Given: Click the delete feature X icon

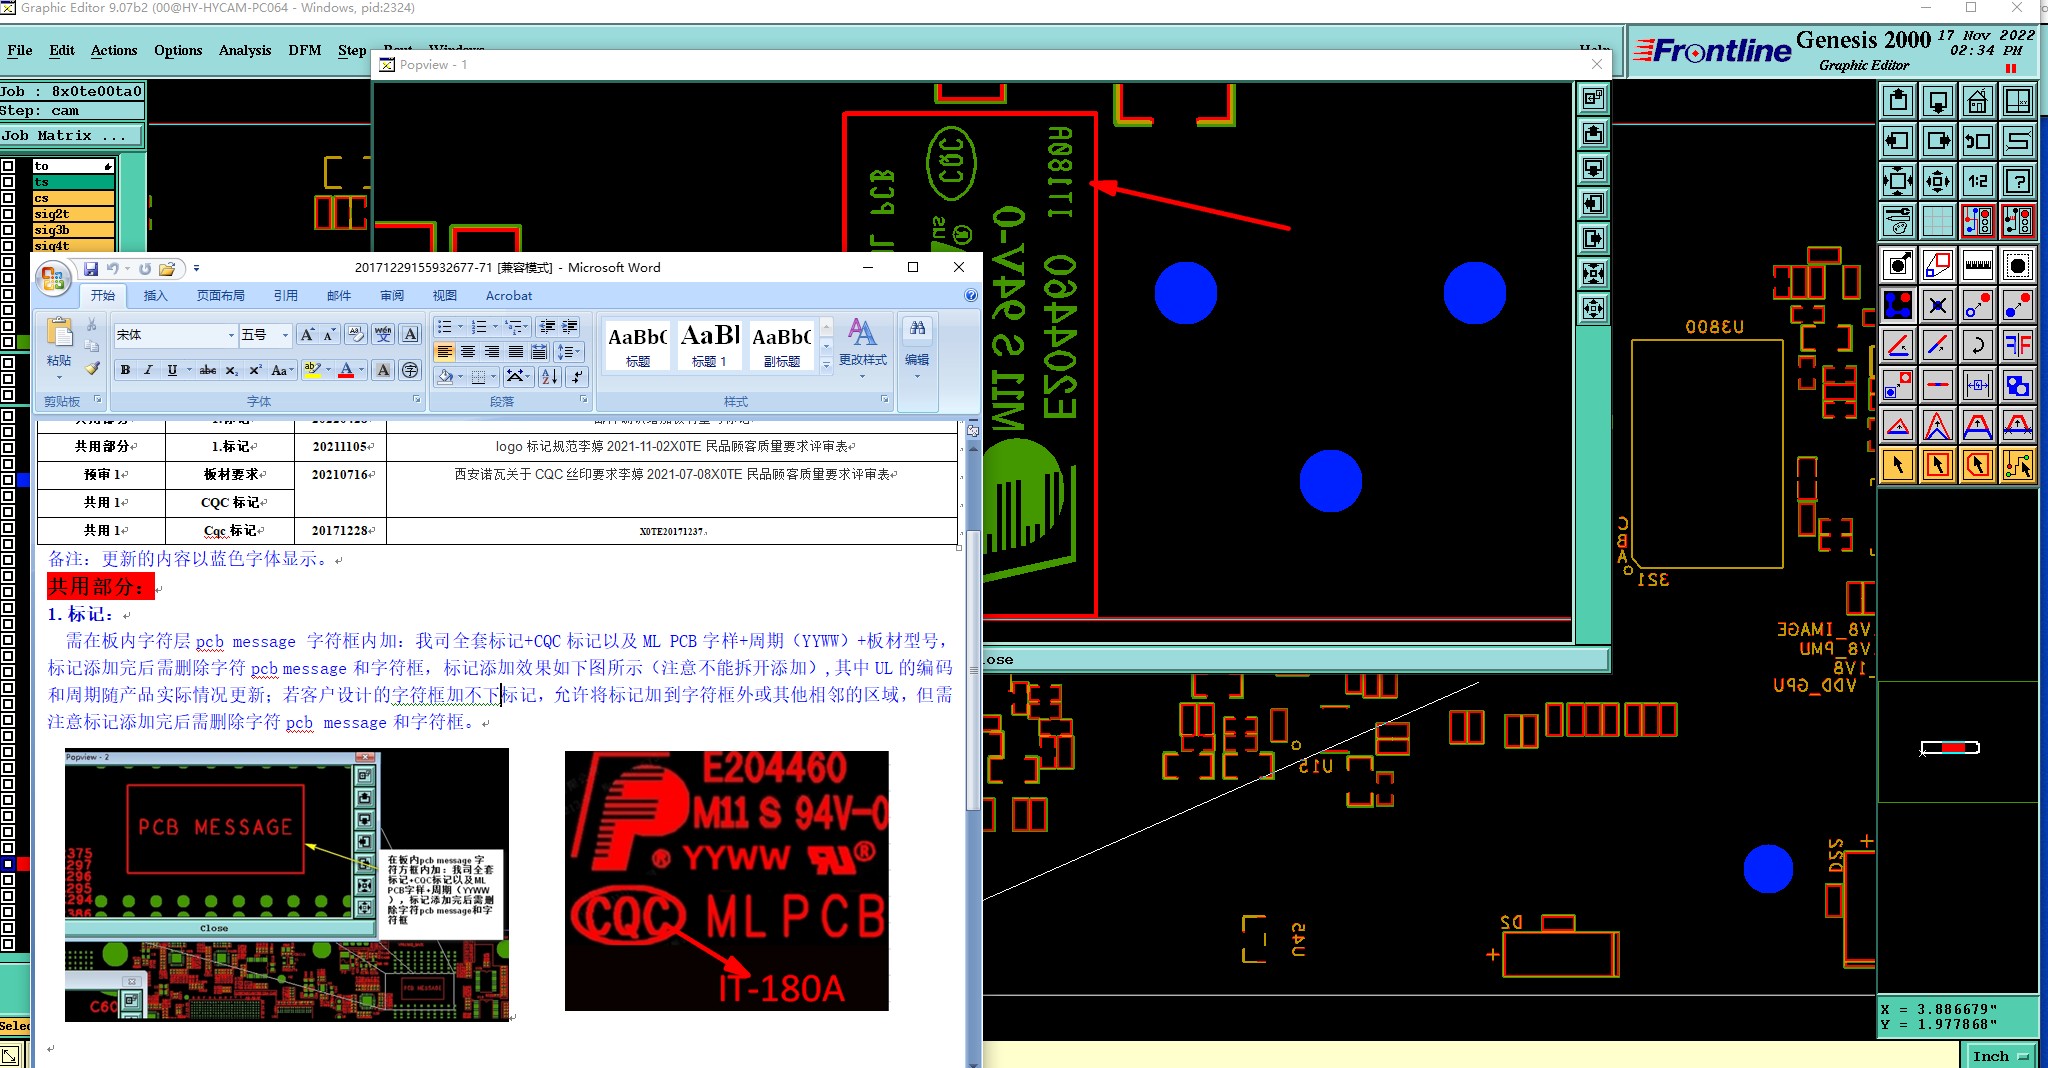Looking at the screenshot, I should [1937, 305].
